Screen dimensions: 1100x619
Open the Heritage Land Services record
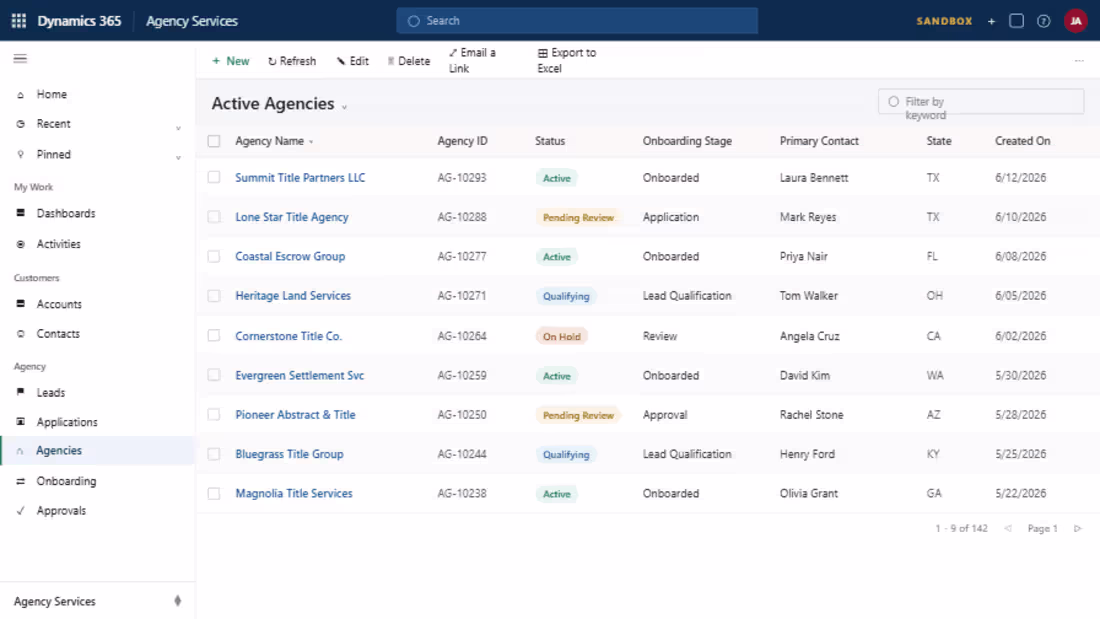293,295
